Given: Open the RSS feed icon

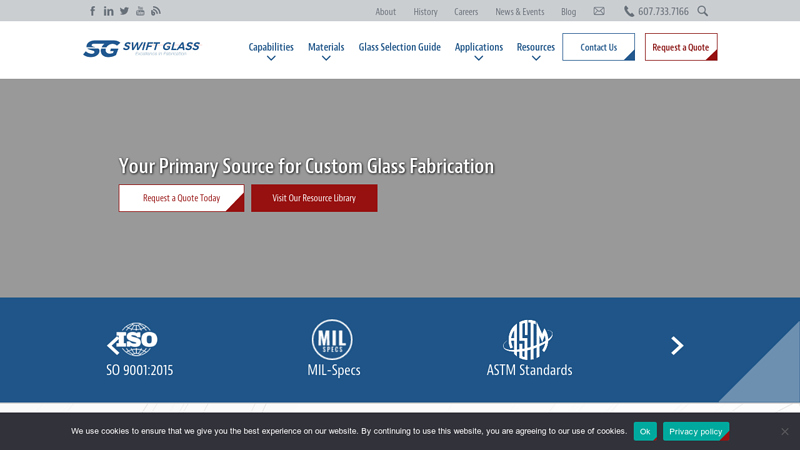Looking at the screenshot, I should [x=156, y=11].
